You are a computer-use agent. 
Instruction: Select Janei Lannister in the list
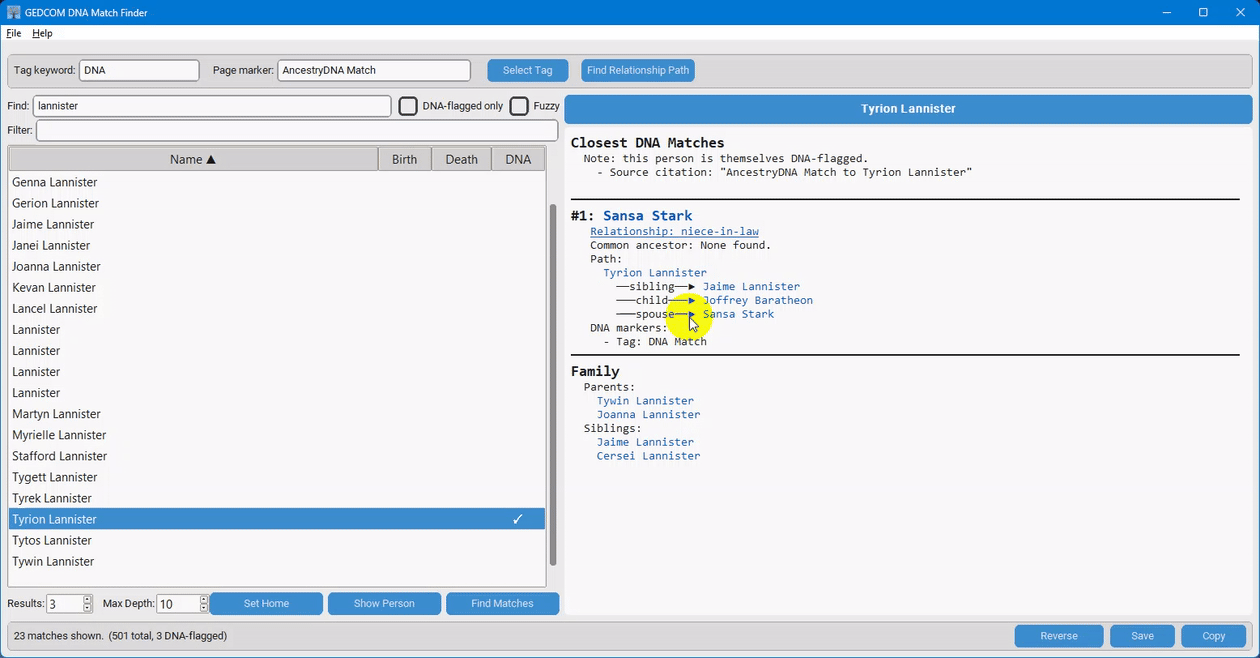(x=277, y=245)
